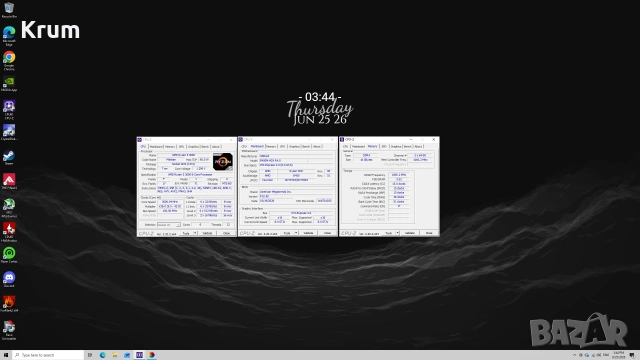Open the Windows Start menu
The height and width of the screenshot is (360, 640).
pyautogui.click(x=6, y=355)
